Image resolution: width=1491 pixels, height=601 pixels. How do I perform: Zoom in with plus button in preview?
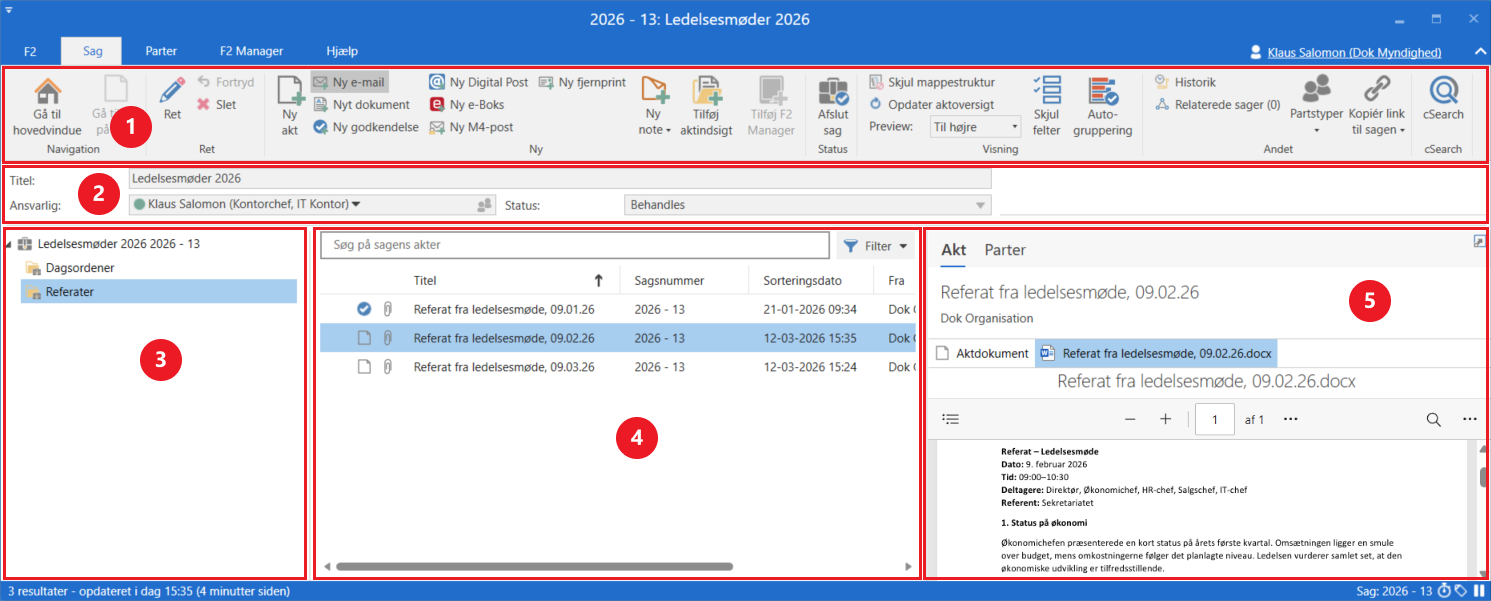pos(1165,419)
